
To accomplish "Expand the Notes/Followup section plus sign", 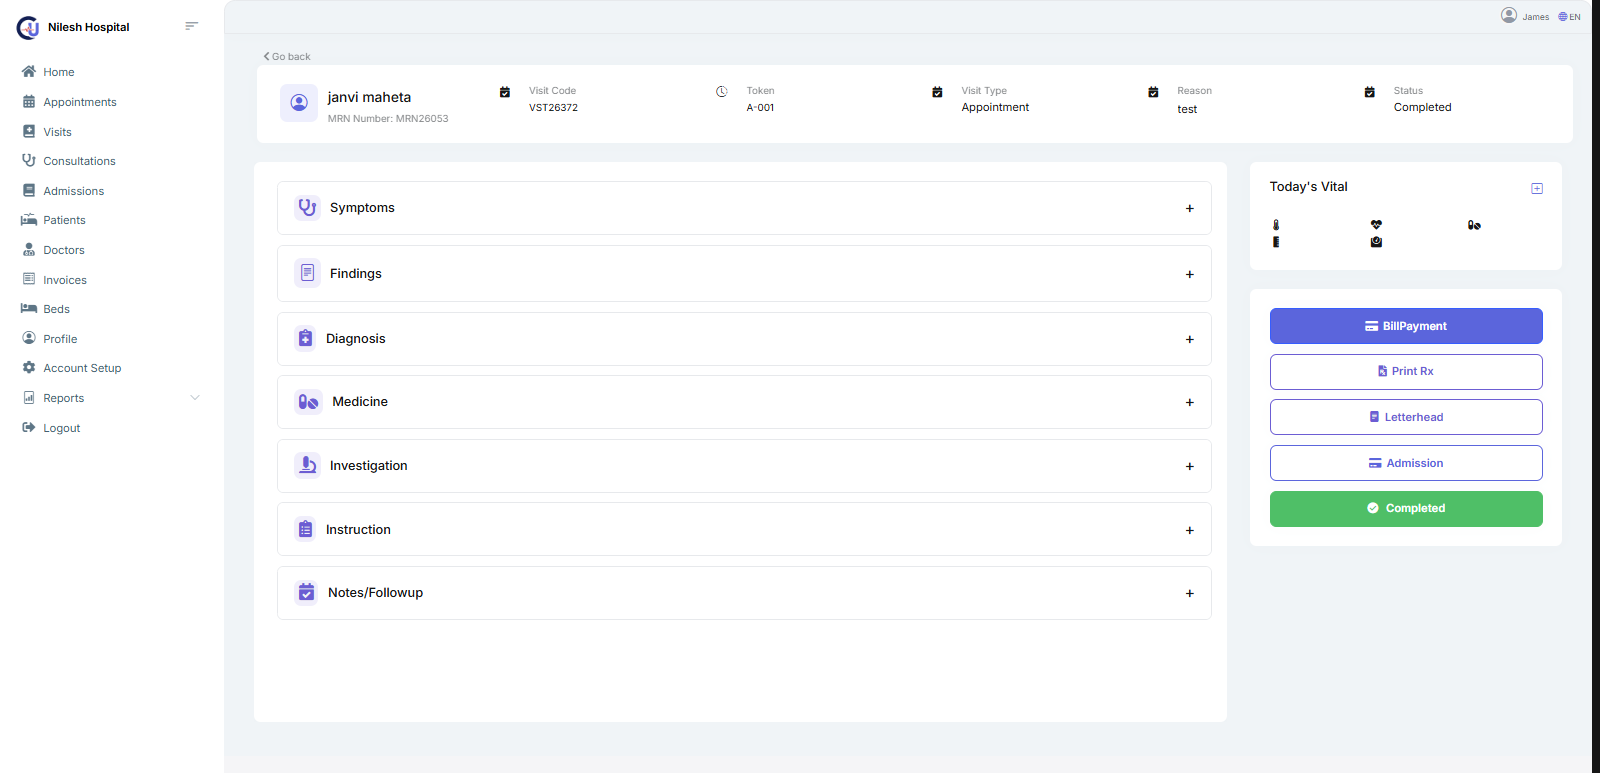I will 1190,593.
